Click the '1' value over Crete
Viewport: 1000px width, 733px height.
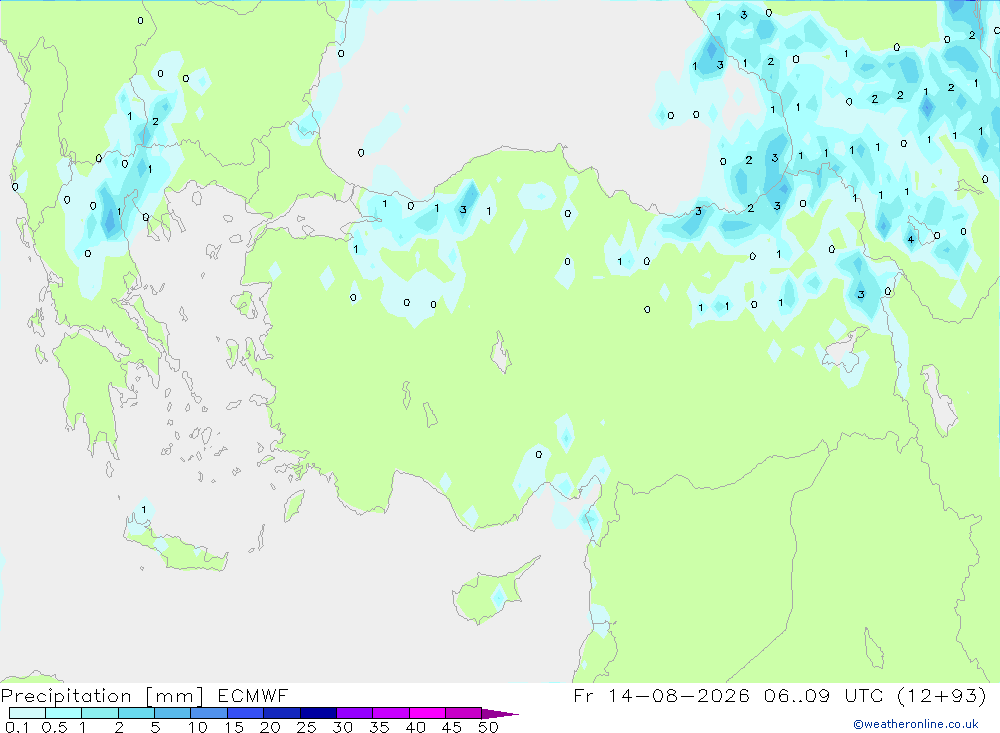coord(144,509)
